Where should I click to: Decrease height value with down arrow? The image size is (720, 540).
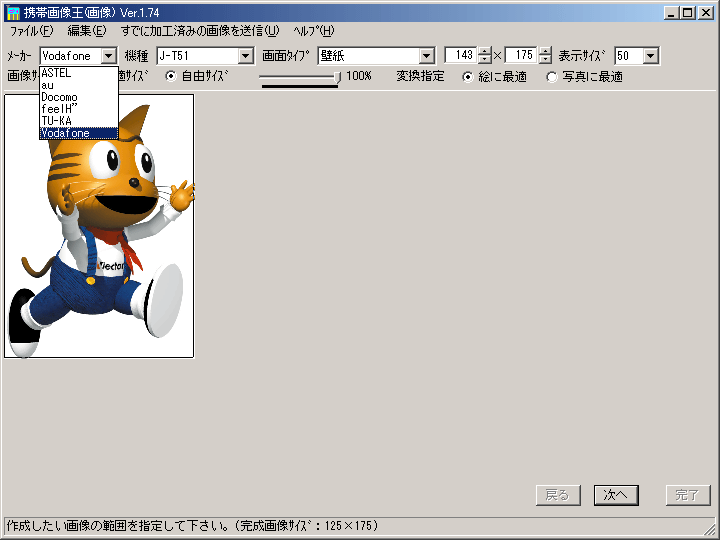point(545,60)
